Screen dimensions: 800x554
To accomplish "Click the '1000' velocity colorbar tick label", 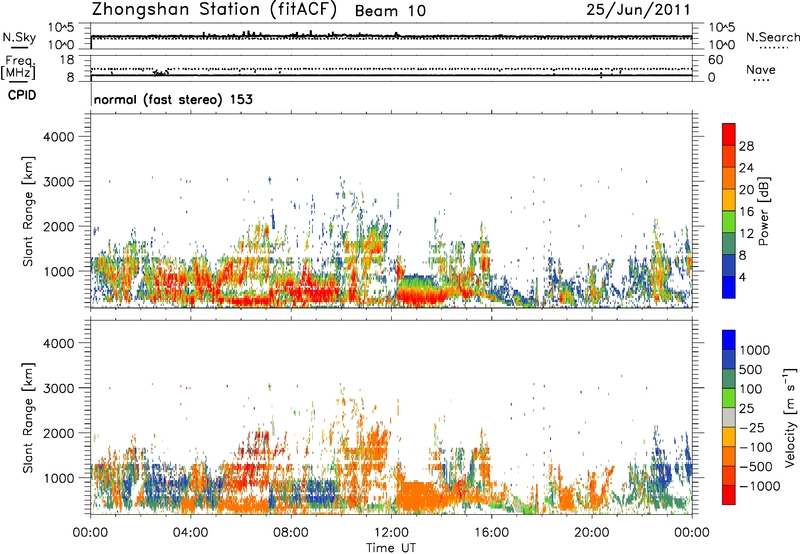I will click(x=755, y=350).
